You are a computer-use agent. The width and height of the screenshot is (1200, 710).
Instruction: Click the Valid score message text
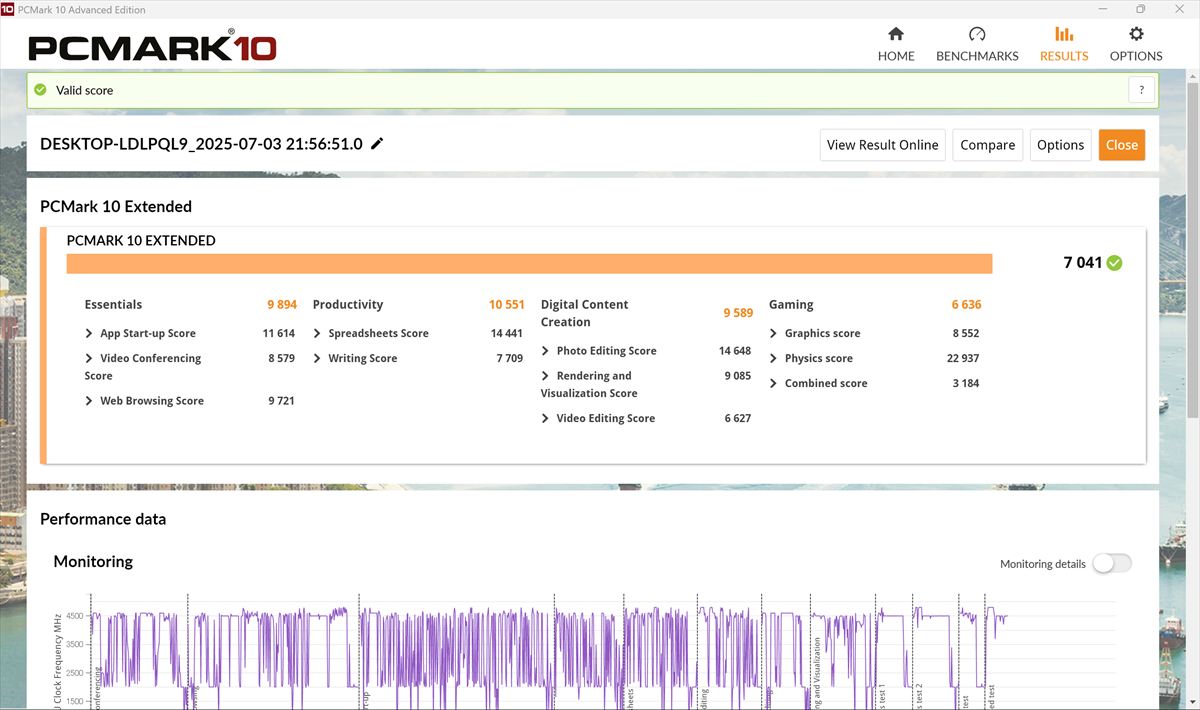click(85, 90)
